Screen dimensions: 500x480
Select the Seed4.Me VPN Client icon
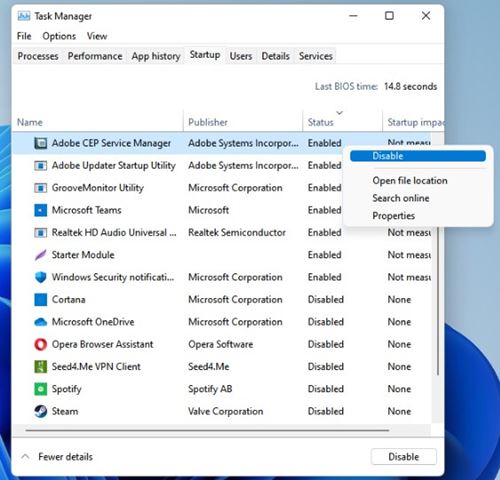41,367
